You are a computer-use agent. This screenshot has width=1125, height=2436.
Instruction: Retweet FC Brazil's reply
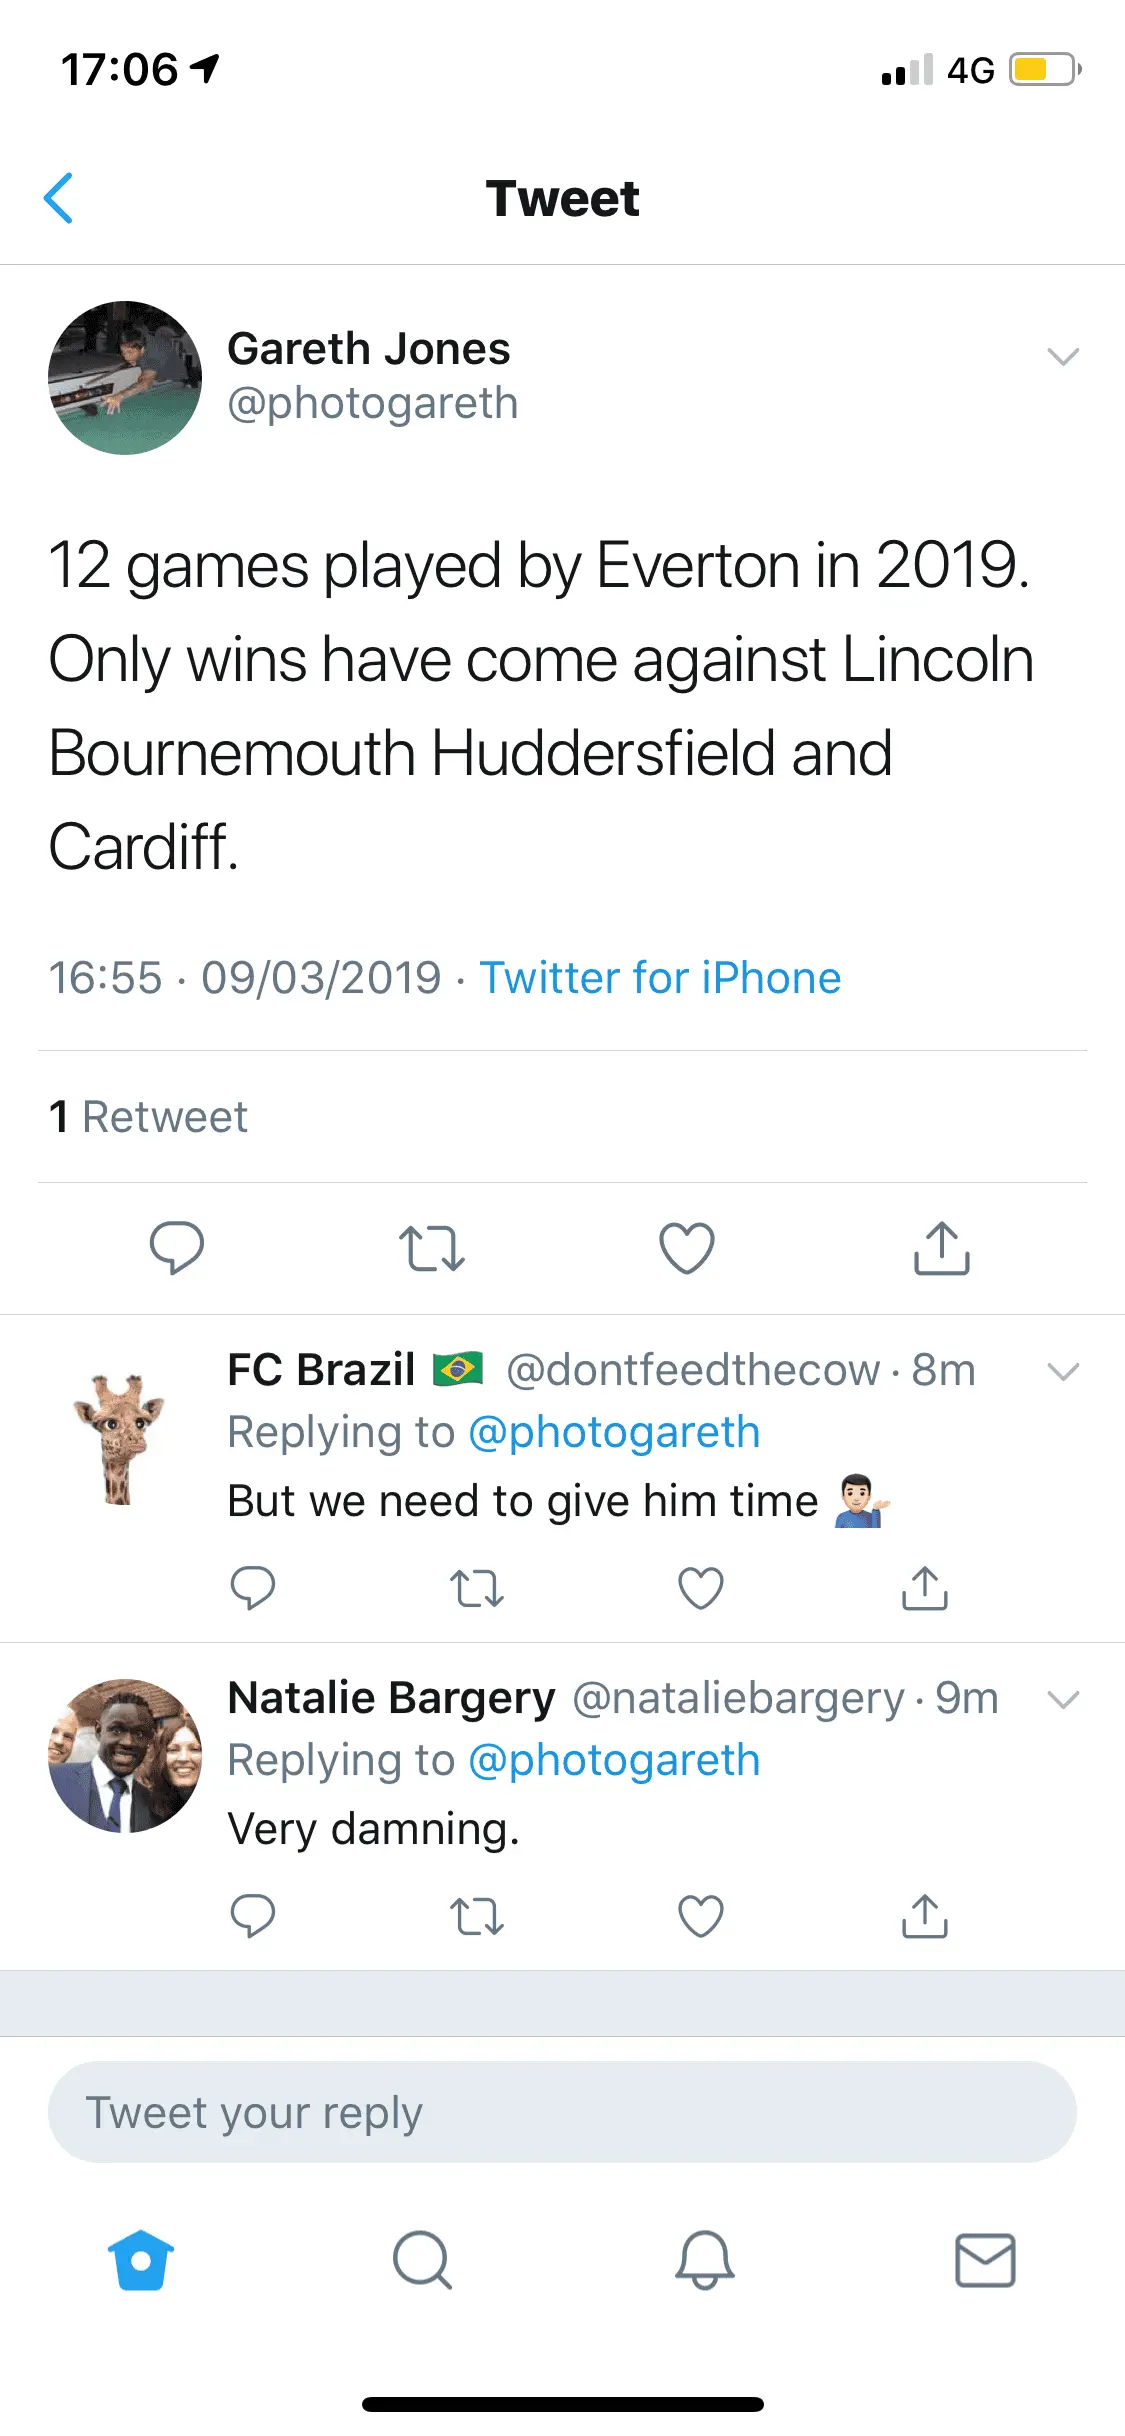[476, 1588]
